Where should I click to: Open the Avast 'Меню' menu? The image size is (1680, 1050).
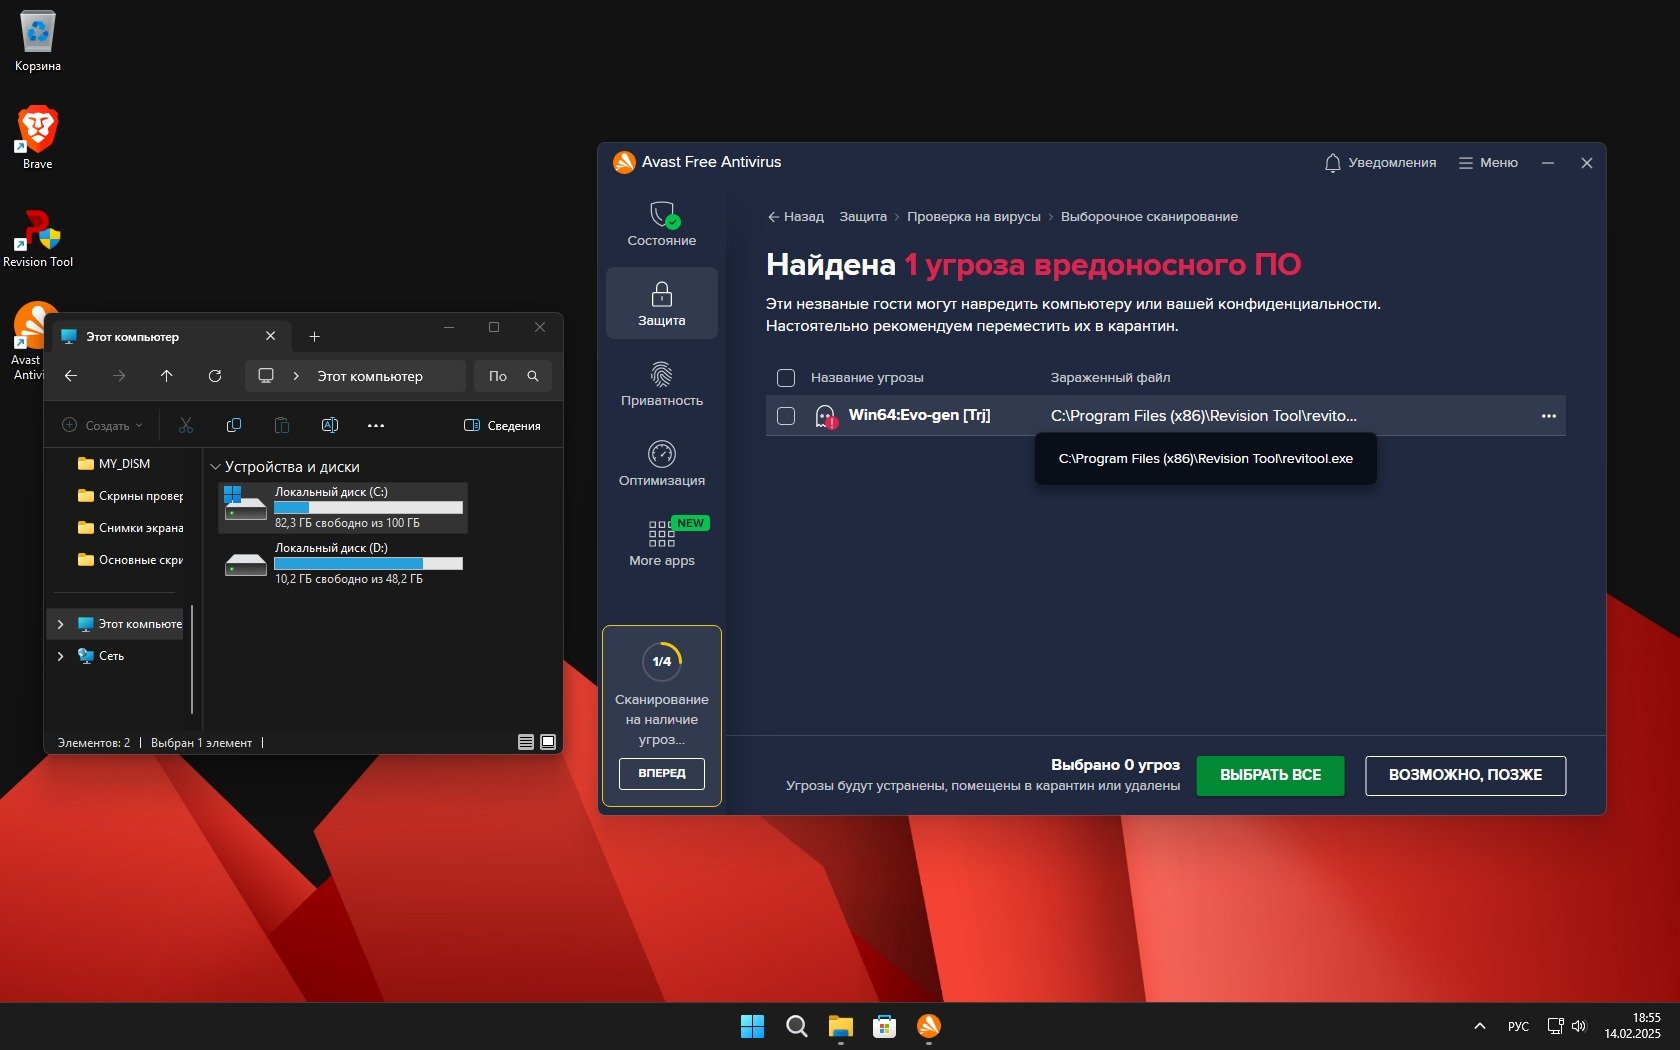pos(1487,163)
